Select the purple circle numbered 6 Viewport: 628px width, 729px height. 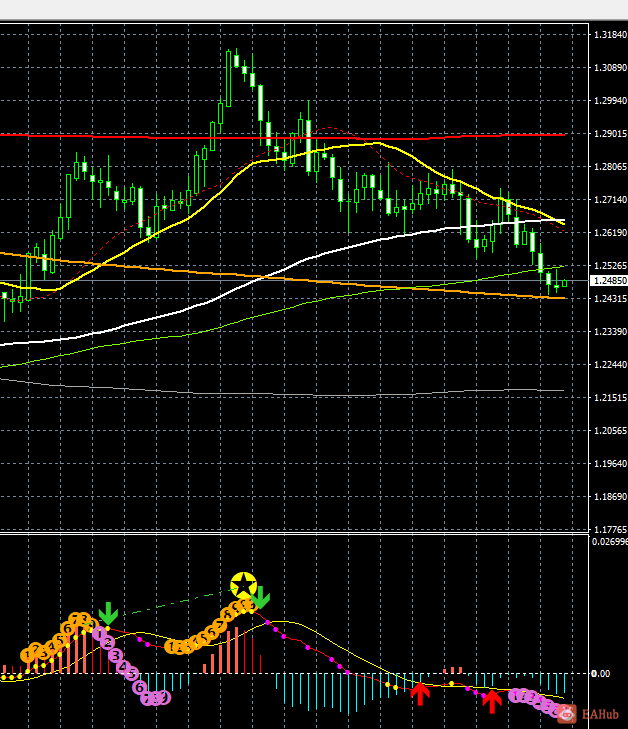[140, 687]
